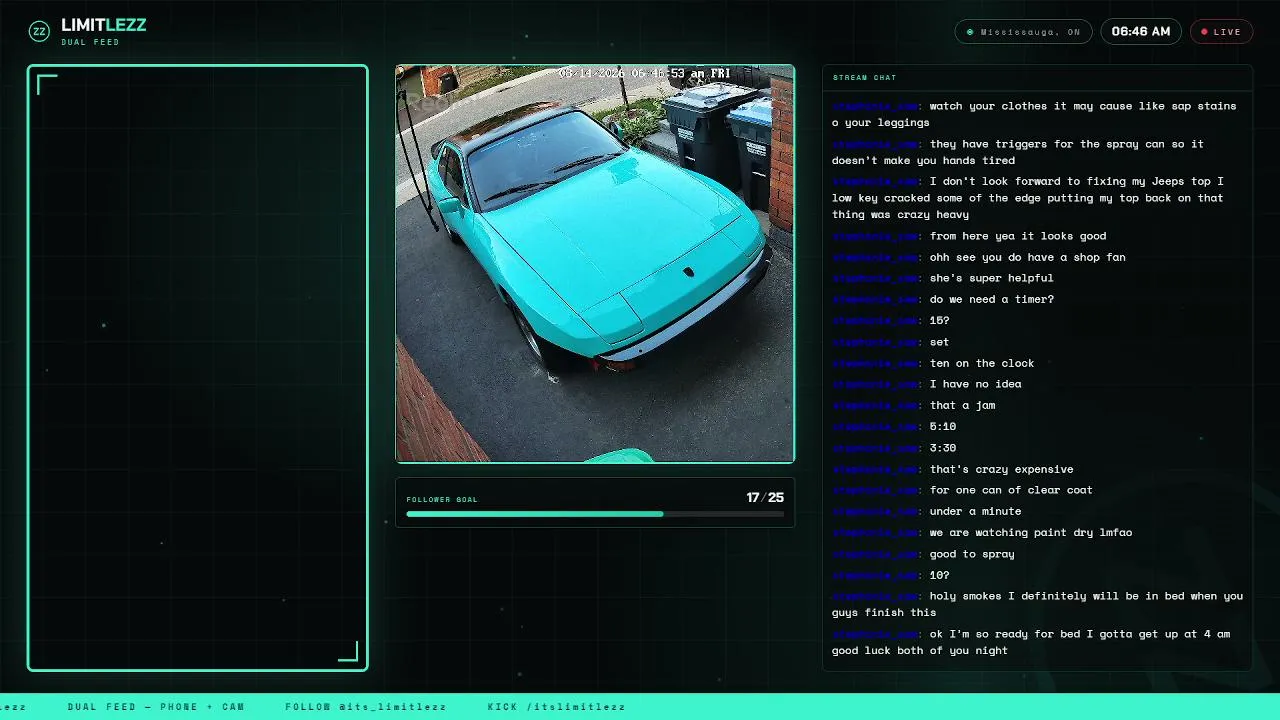Click the chat message about sap stains

tap(1037, 114)
